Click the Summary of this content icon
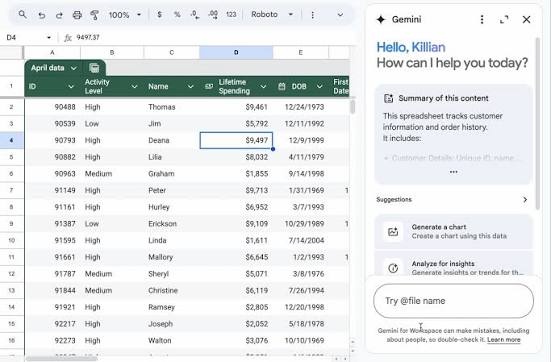 388,98
